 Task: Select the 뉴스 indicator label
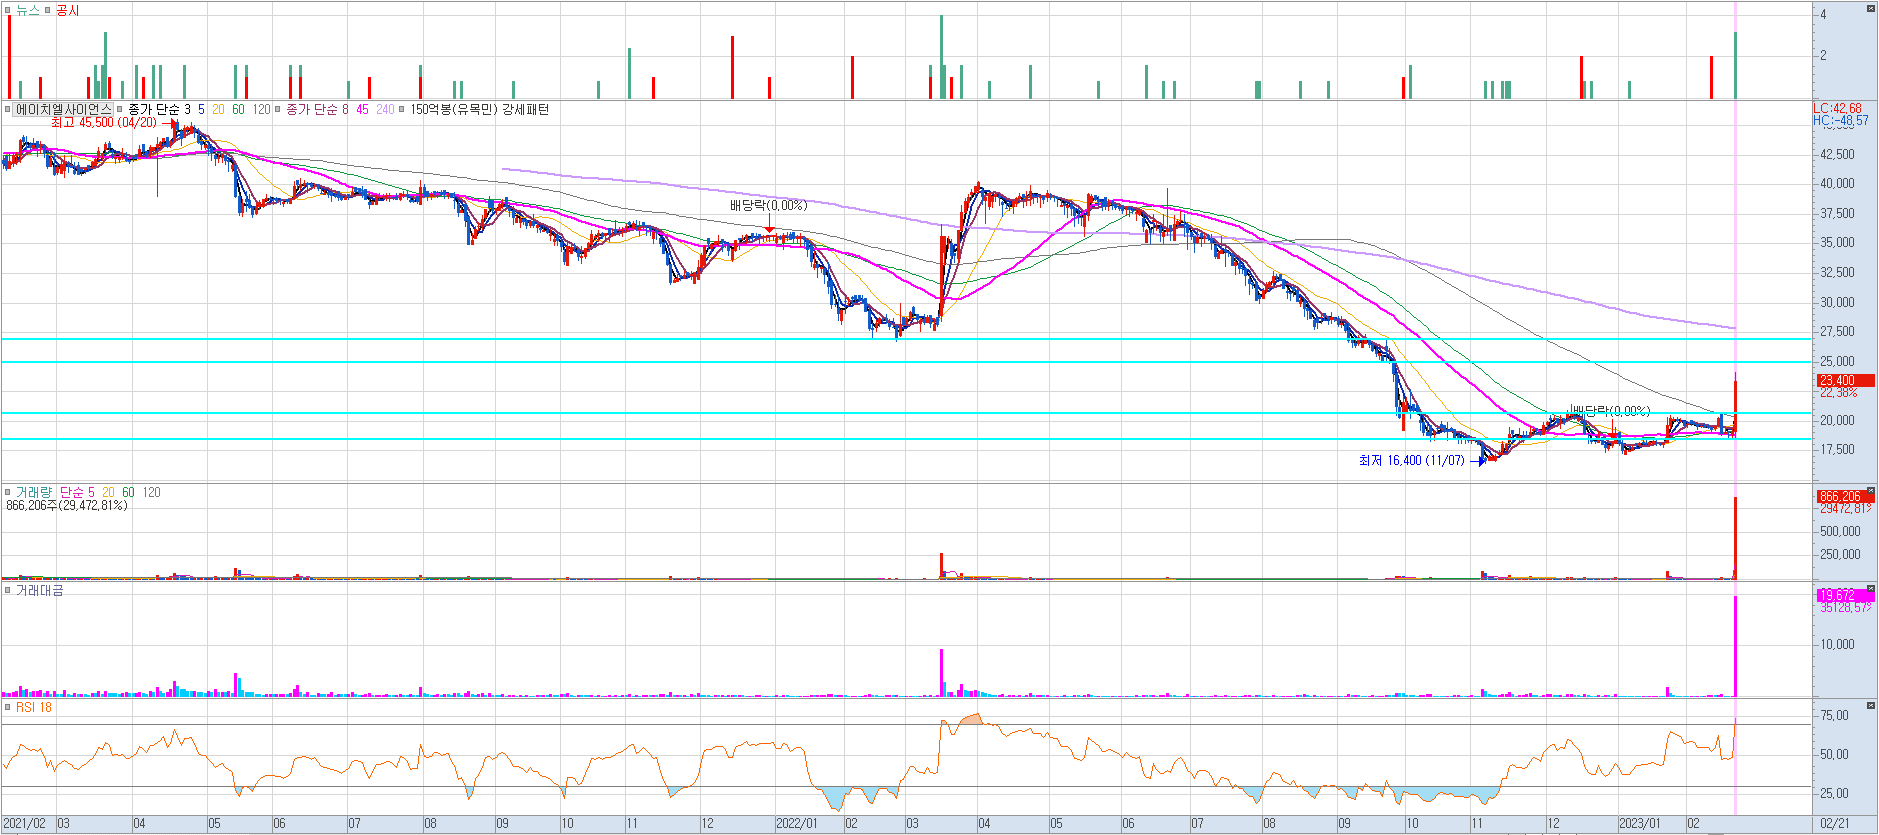click(28, 10)
